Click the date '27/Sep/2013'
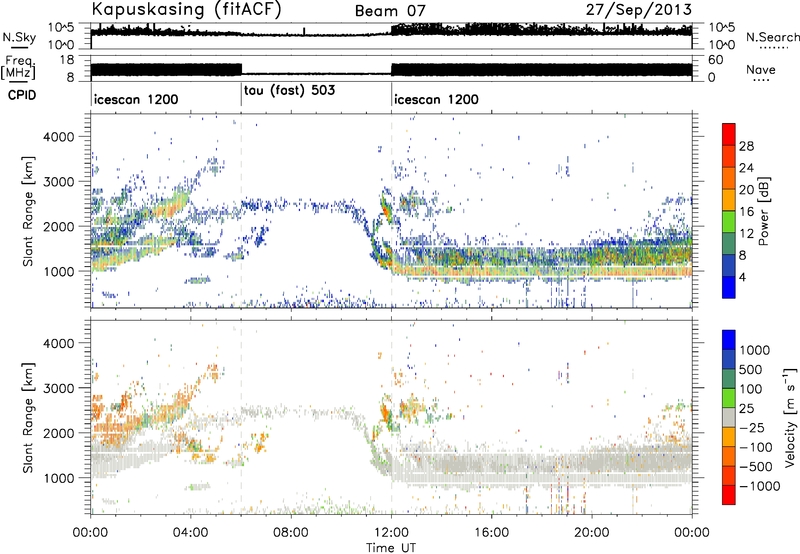Viewport: 800px width, 554px height. pos(639,9)
